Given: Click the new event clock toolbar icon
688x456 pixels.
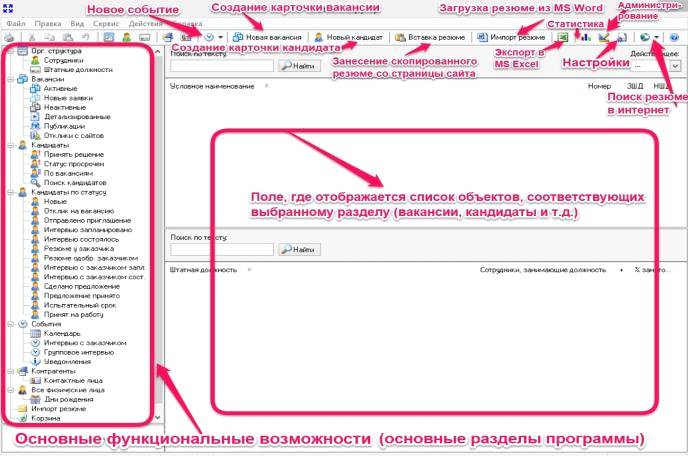Looking at the screenshot, I should [x=209, y=38].
